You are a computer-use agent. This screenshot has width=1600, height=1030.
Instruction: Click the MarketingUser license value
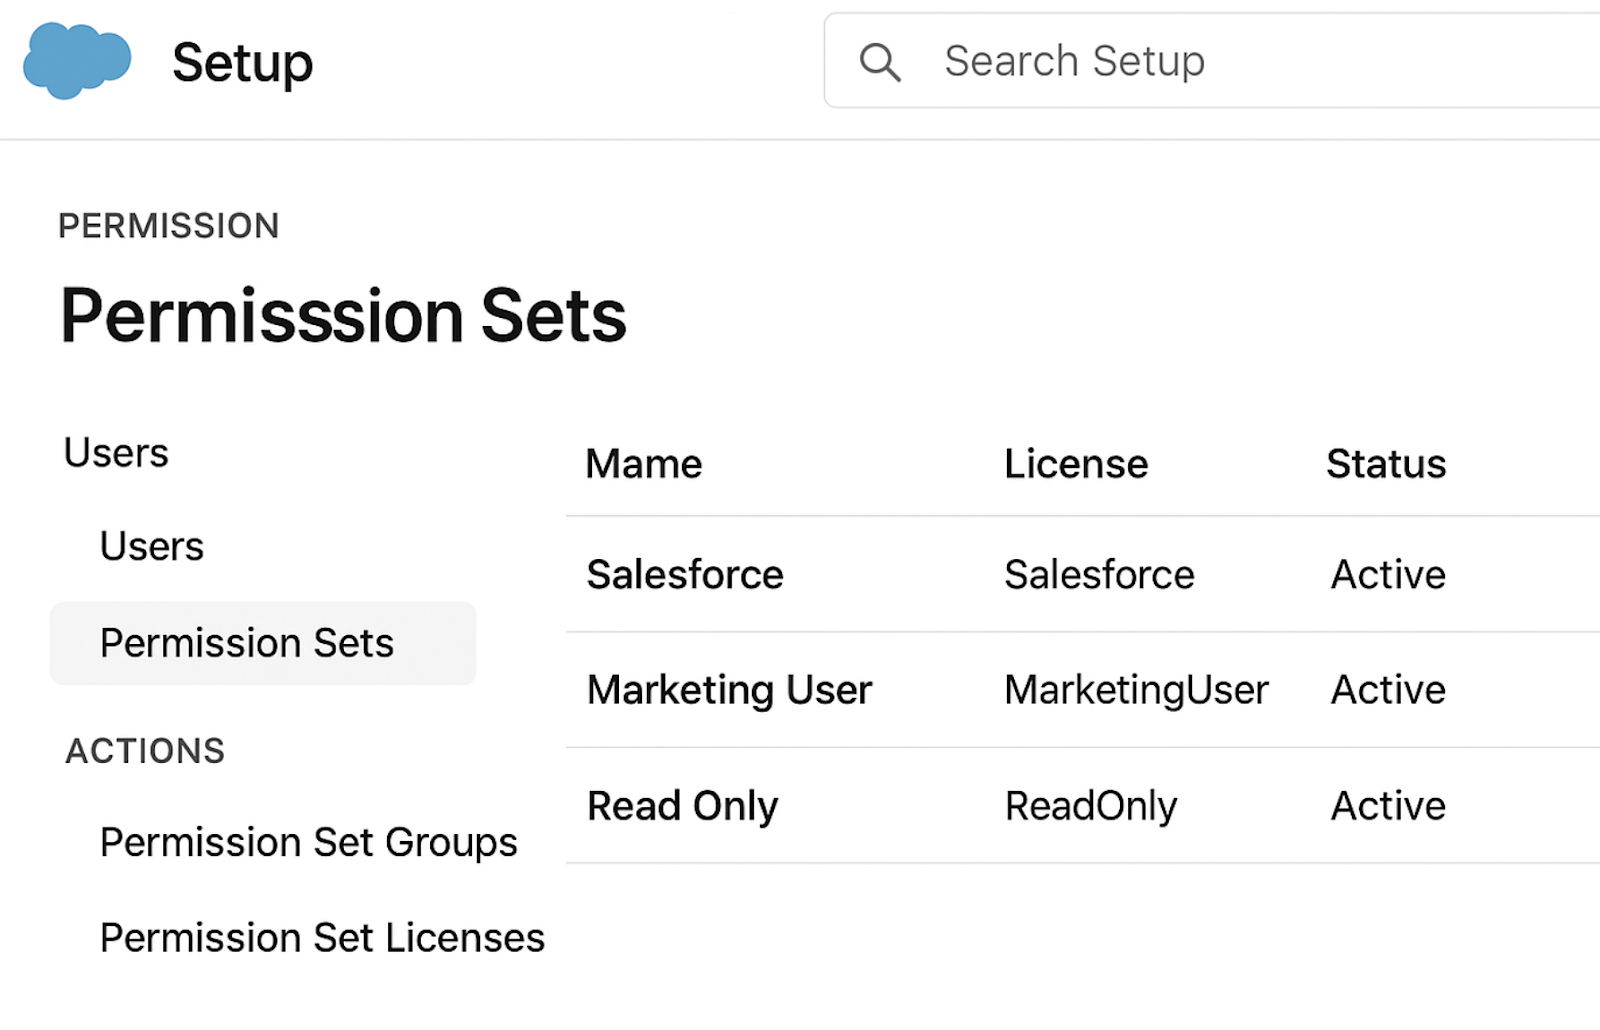[x=1136, y=689]
